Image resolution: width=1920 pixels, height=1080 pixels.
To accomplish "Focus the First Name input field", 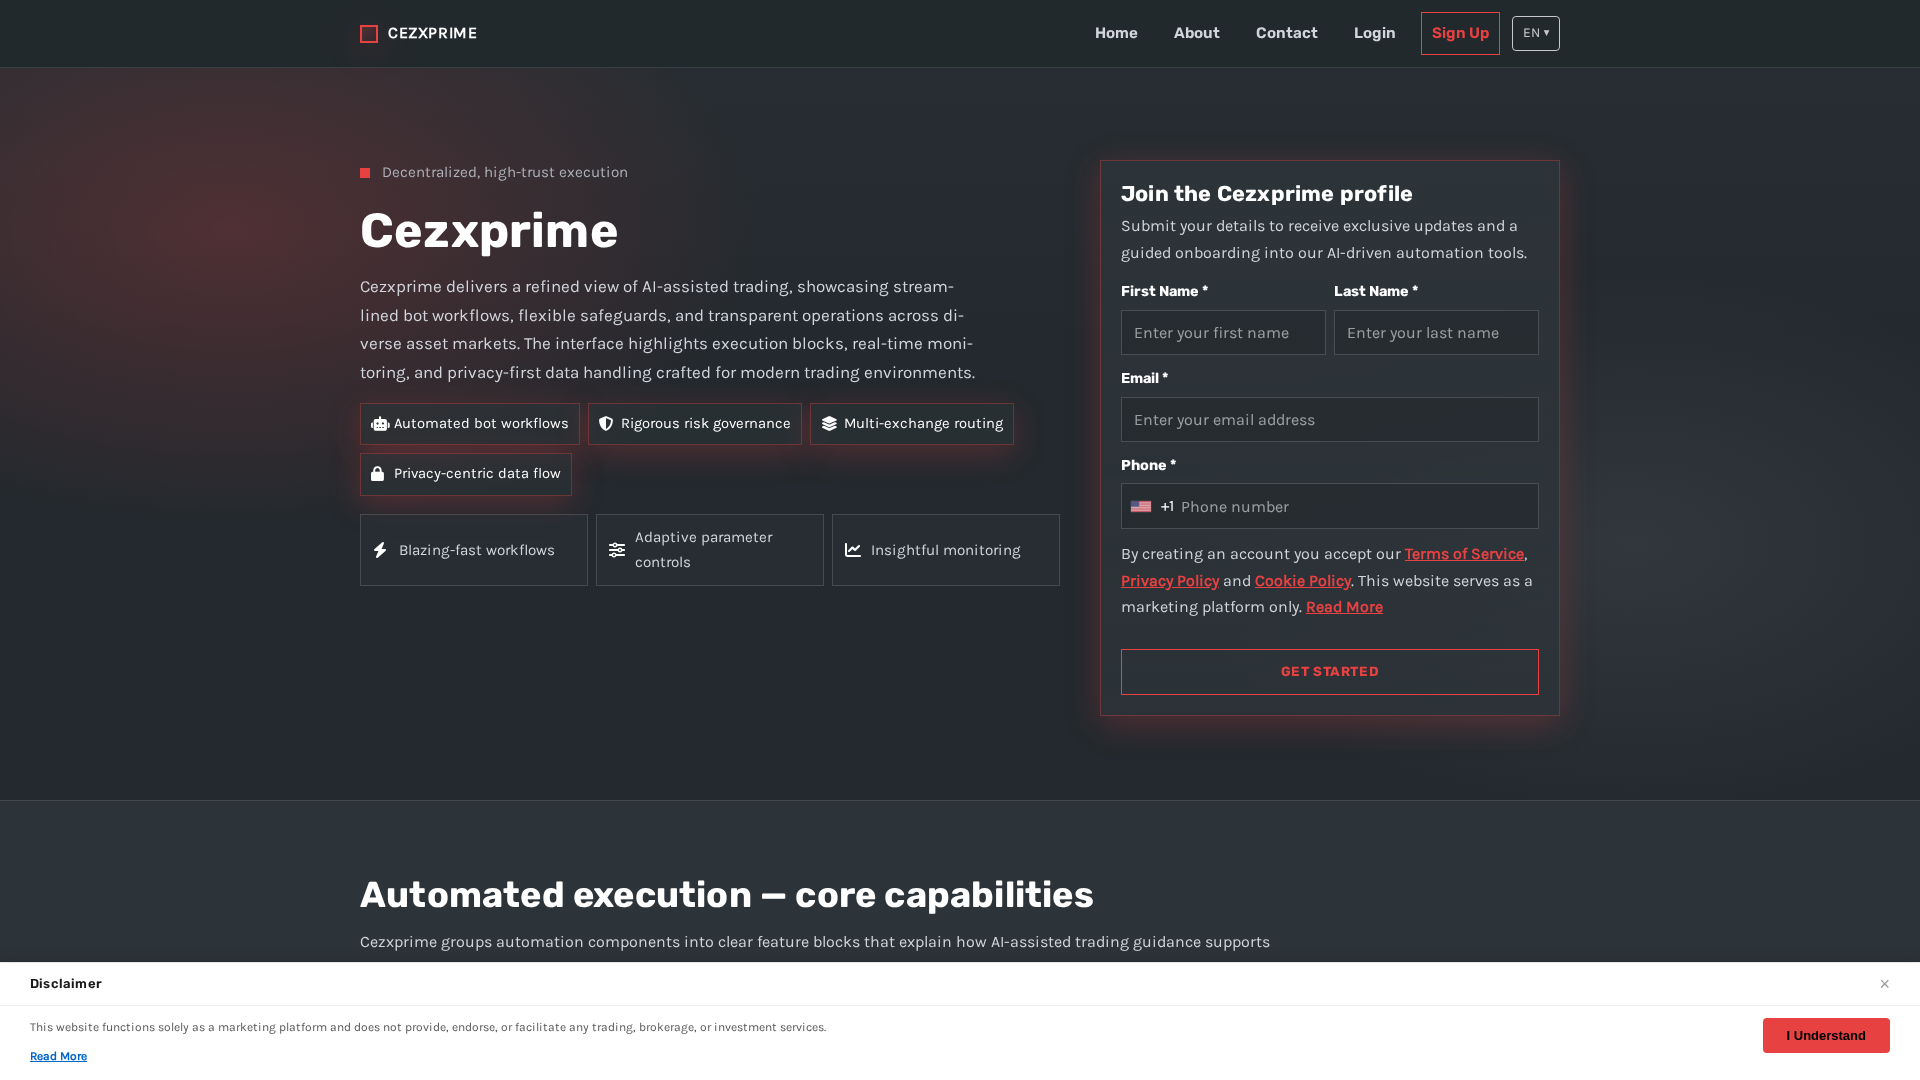I will [1223, 332].
